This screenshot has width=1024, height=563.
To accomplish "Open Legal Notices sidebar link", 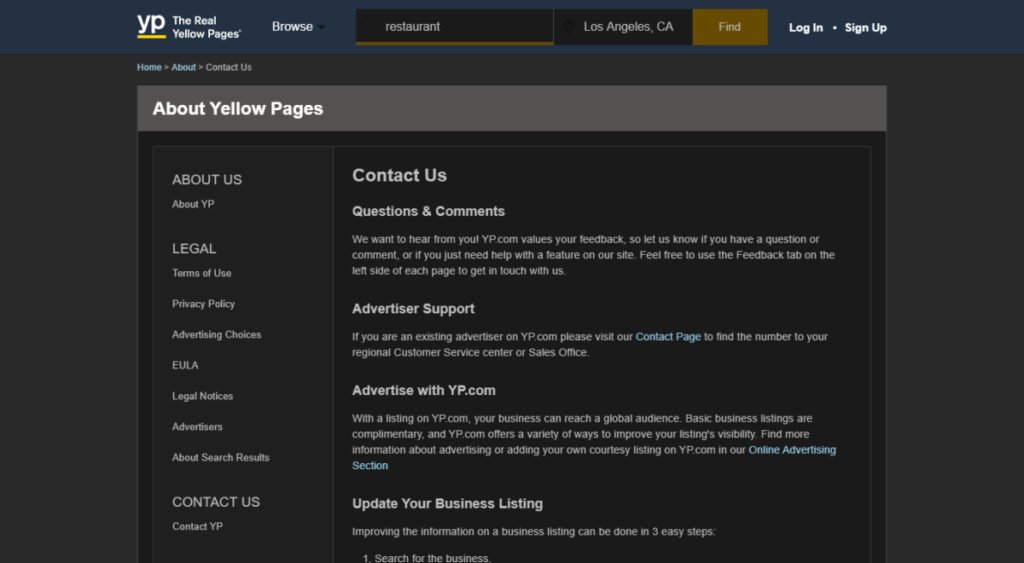I will pos(202,396).
